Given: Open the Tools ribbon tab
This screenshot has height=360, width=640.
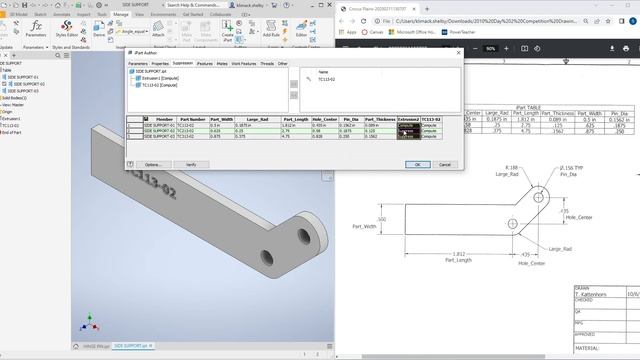Looking at the screenshot, I should coord(102,14).
